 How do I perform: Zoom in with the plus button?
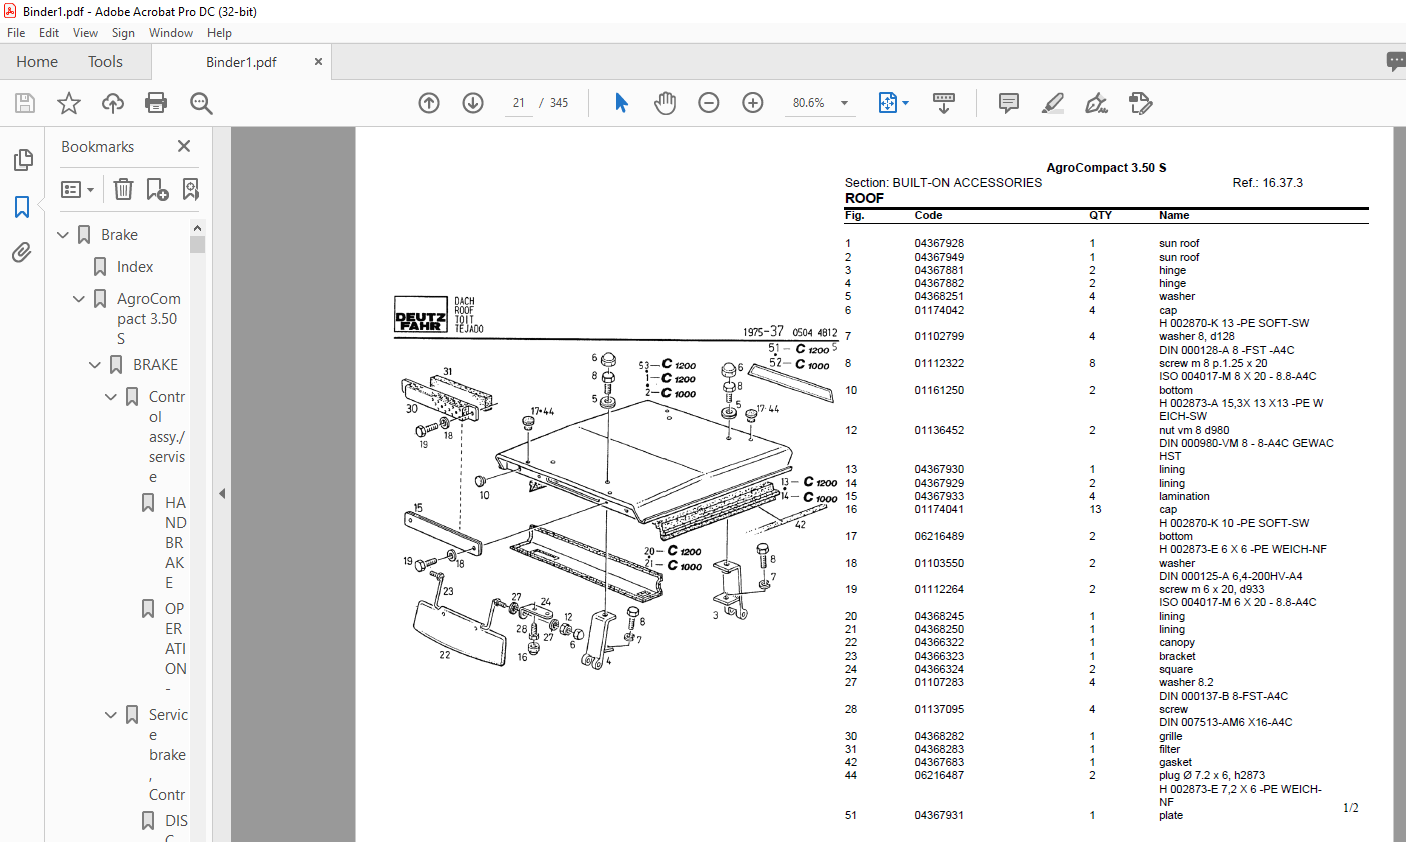[x=753, y=103]
